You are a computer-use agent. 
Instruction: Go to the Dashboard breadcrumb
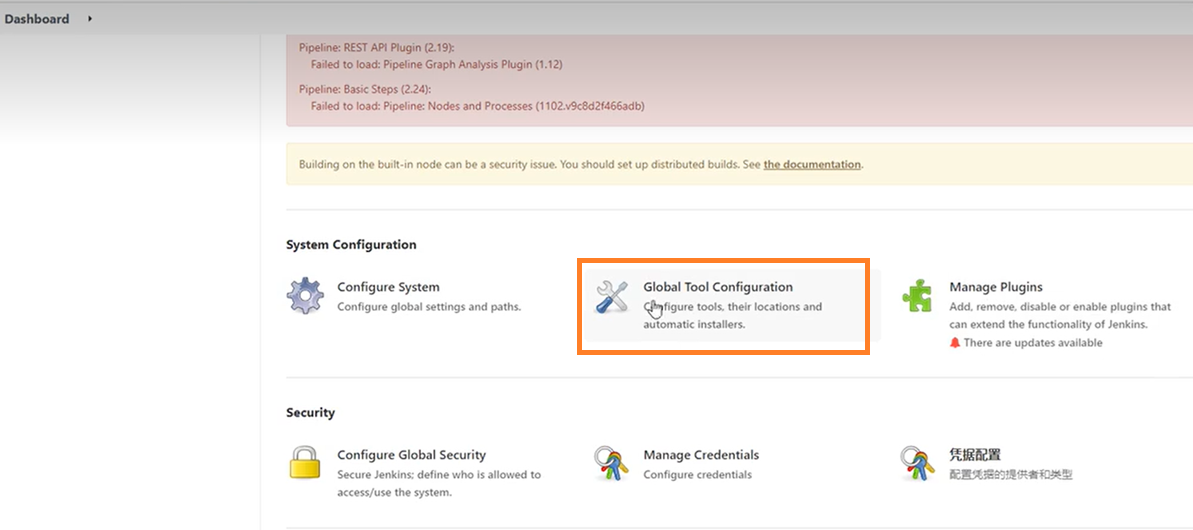click(37, 19)
